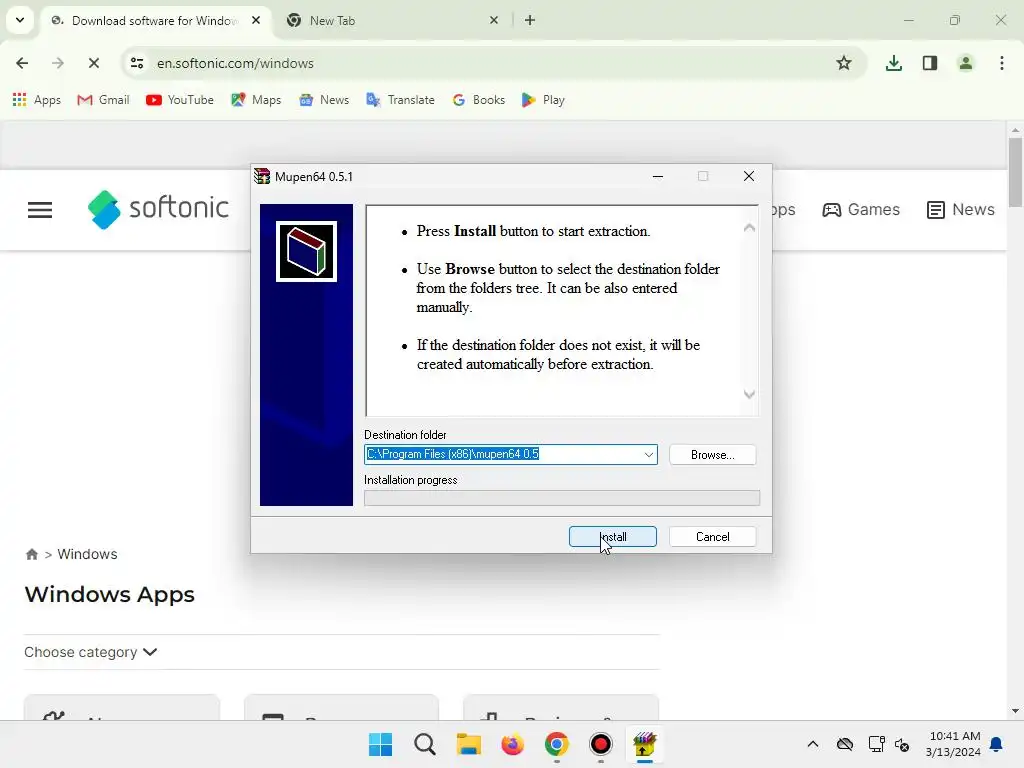Open the Chrome profile icon
The image size is (1024, 768).
coord(965,63)
